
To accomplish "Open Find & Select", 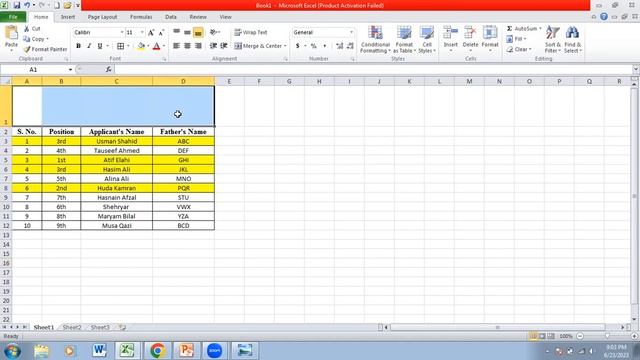I will pos(573,39).
